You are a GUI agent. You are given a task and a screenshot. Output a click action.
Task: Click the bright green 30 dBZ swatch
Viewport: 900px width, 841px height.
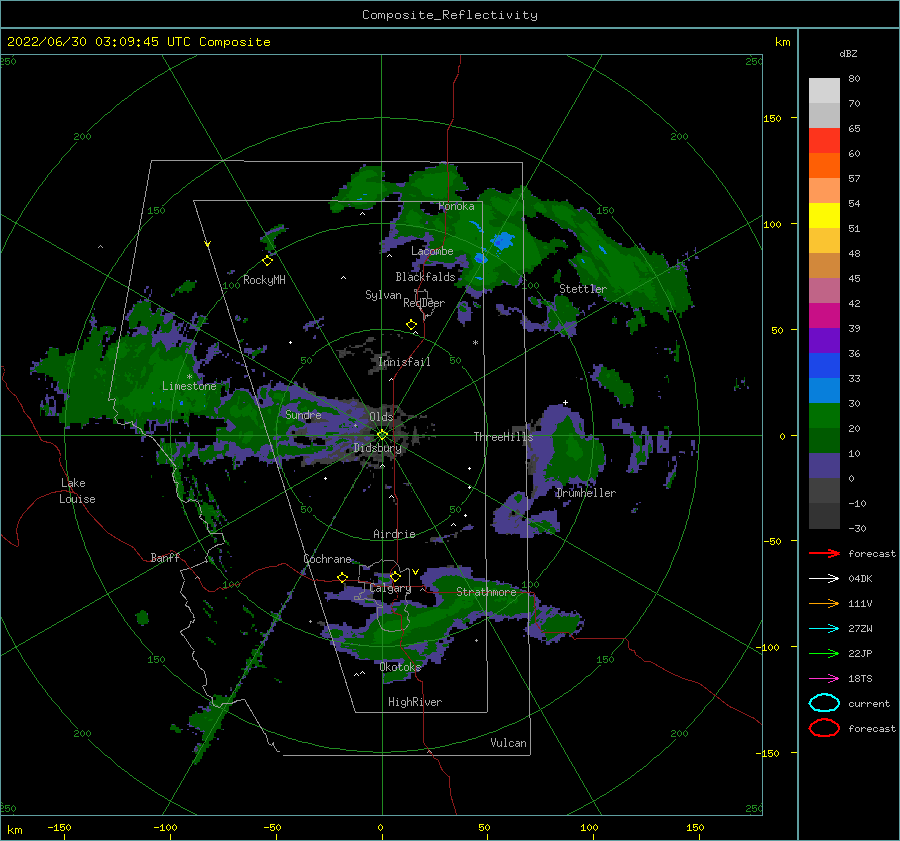tap(824, 416)
